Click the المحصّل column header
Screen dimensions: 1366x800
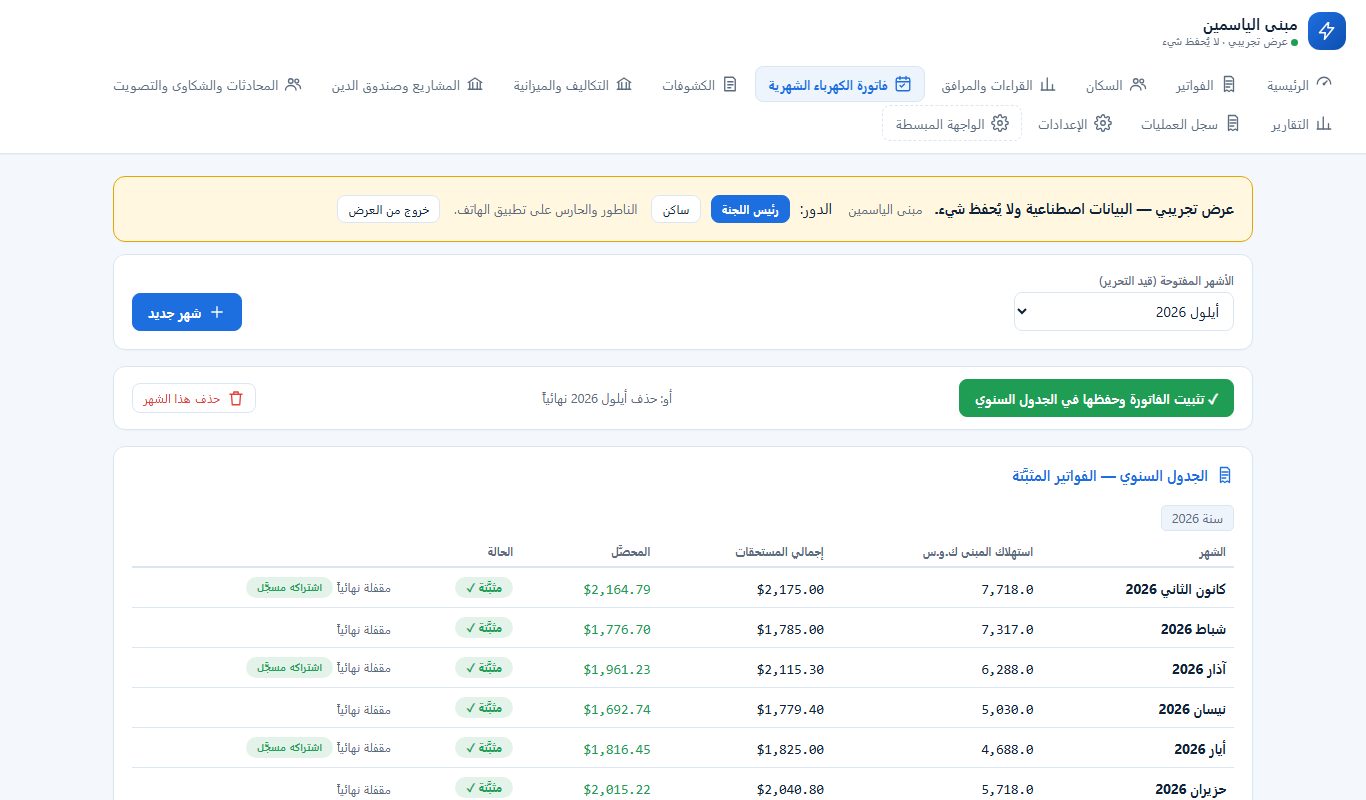click(632, 552)
